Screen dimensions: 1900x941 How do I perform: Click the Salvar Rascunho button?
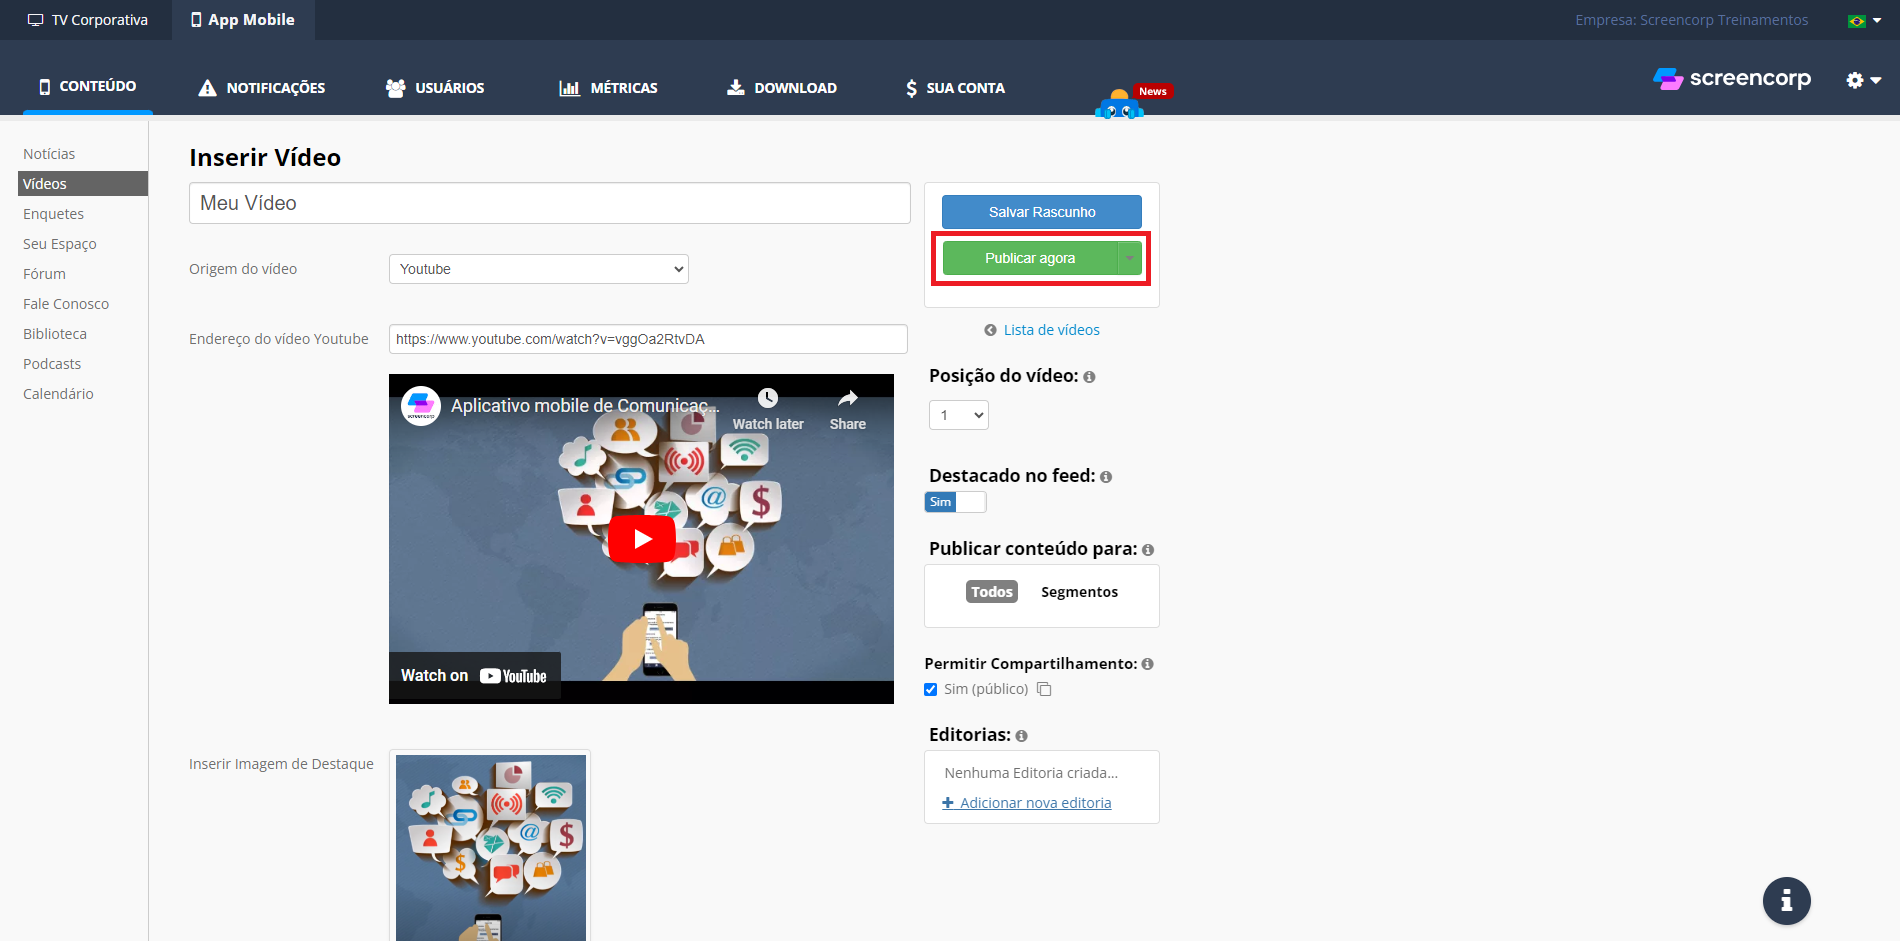coord(1042,212)
